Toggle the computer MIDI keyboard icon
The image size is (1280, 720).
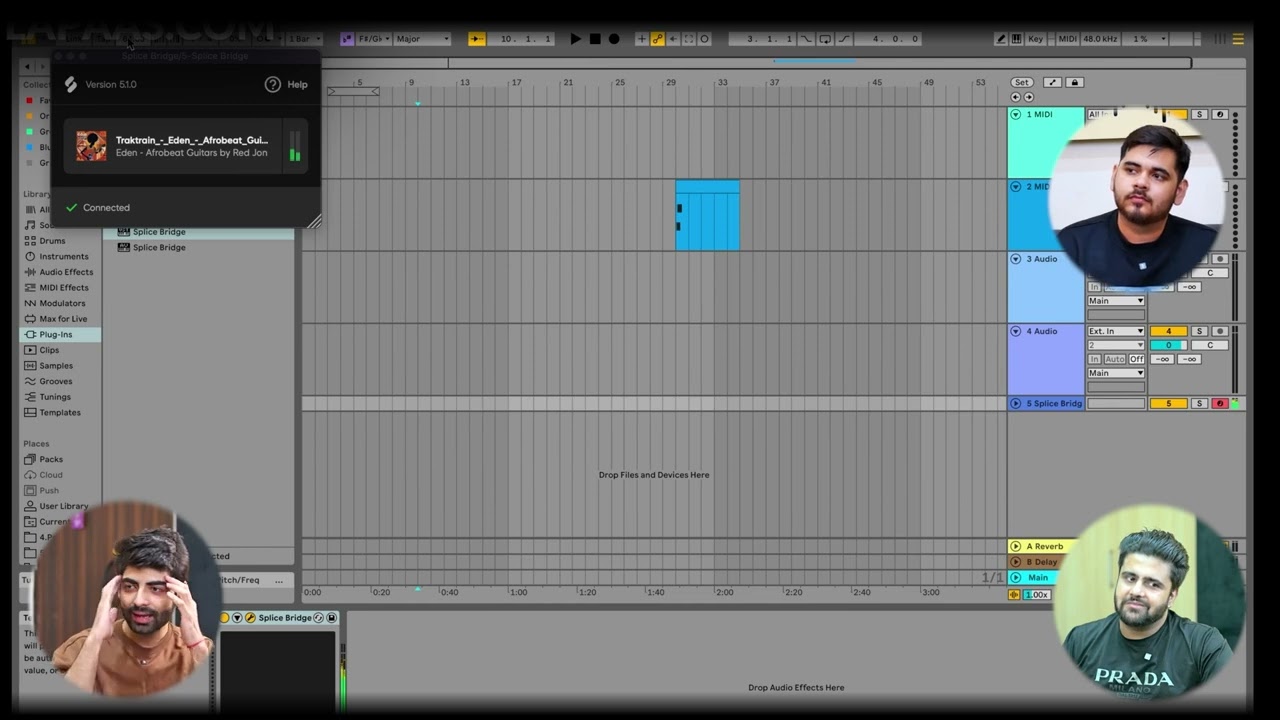tap(1017, 39)
